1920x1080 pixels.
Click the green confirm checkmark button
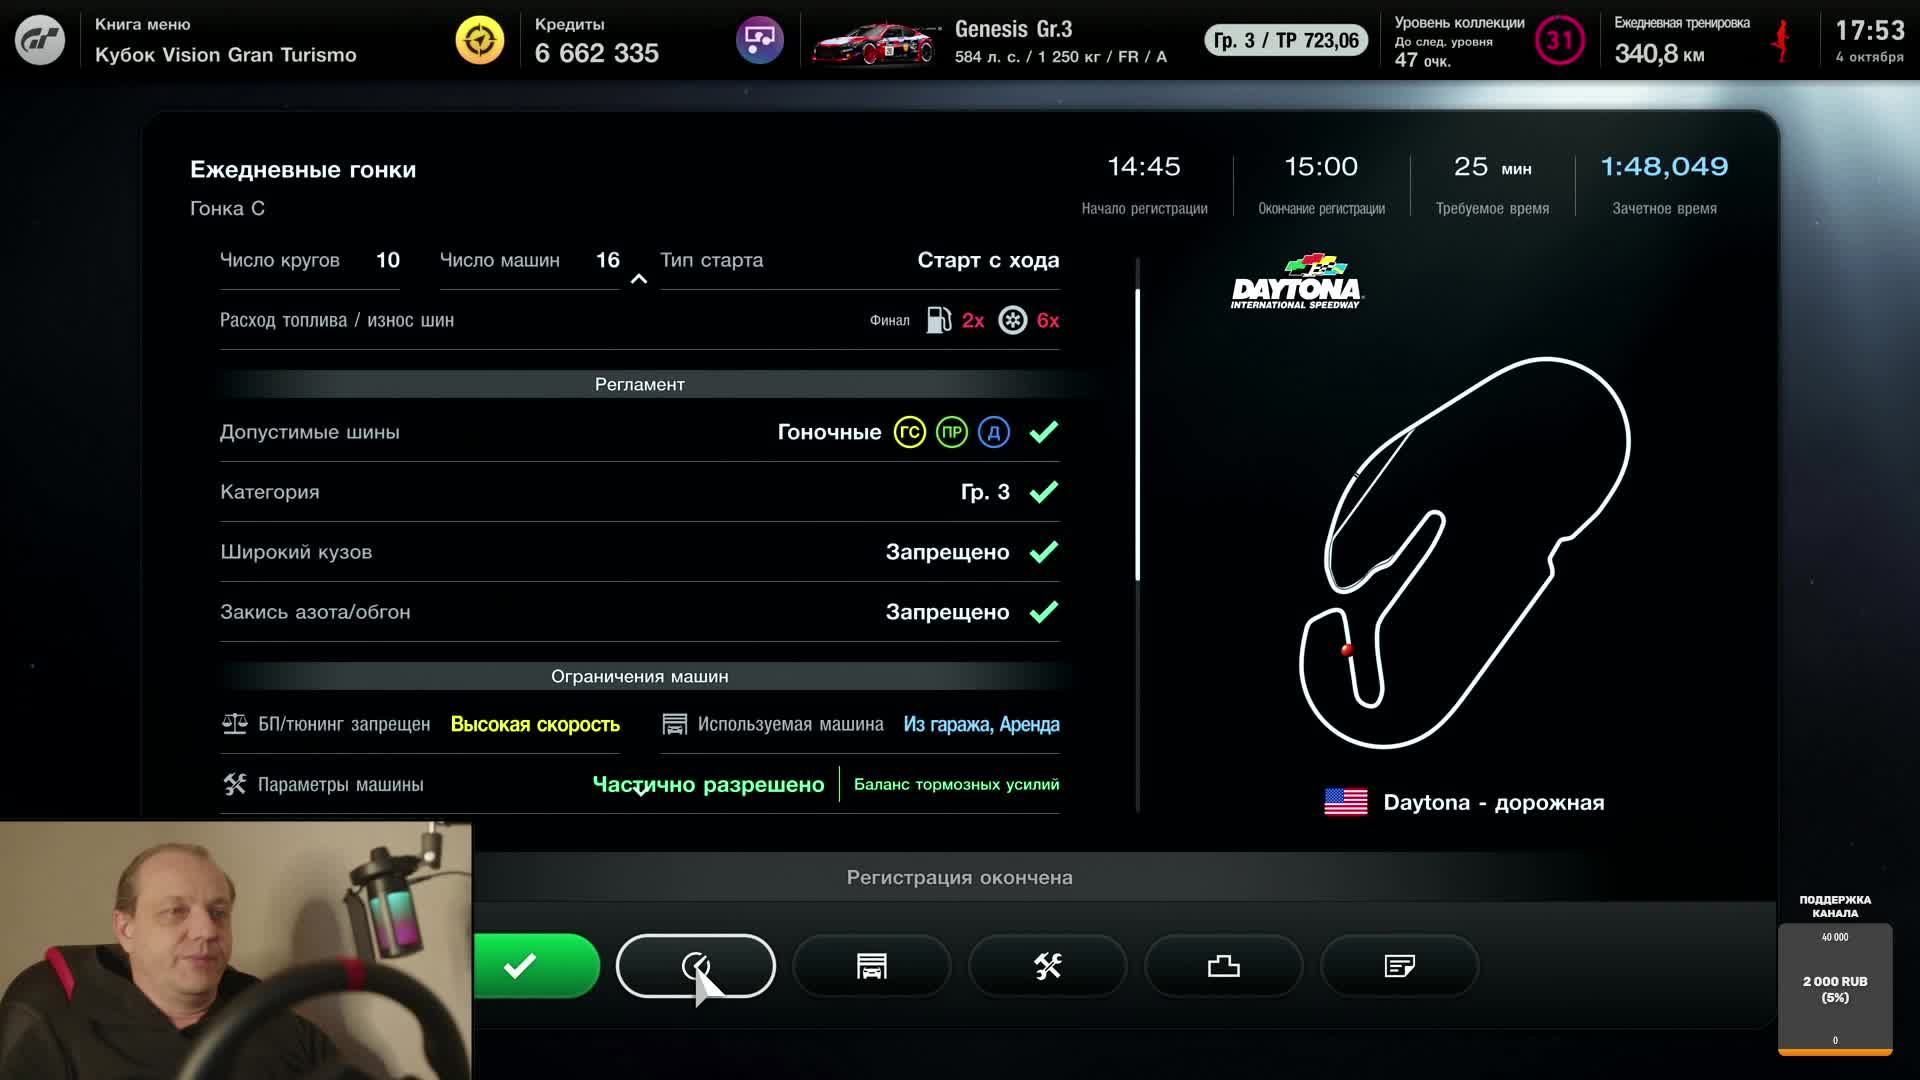[519, 966]
